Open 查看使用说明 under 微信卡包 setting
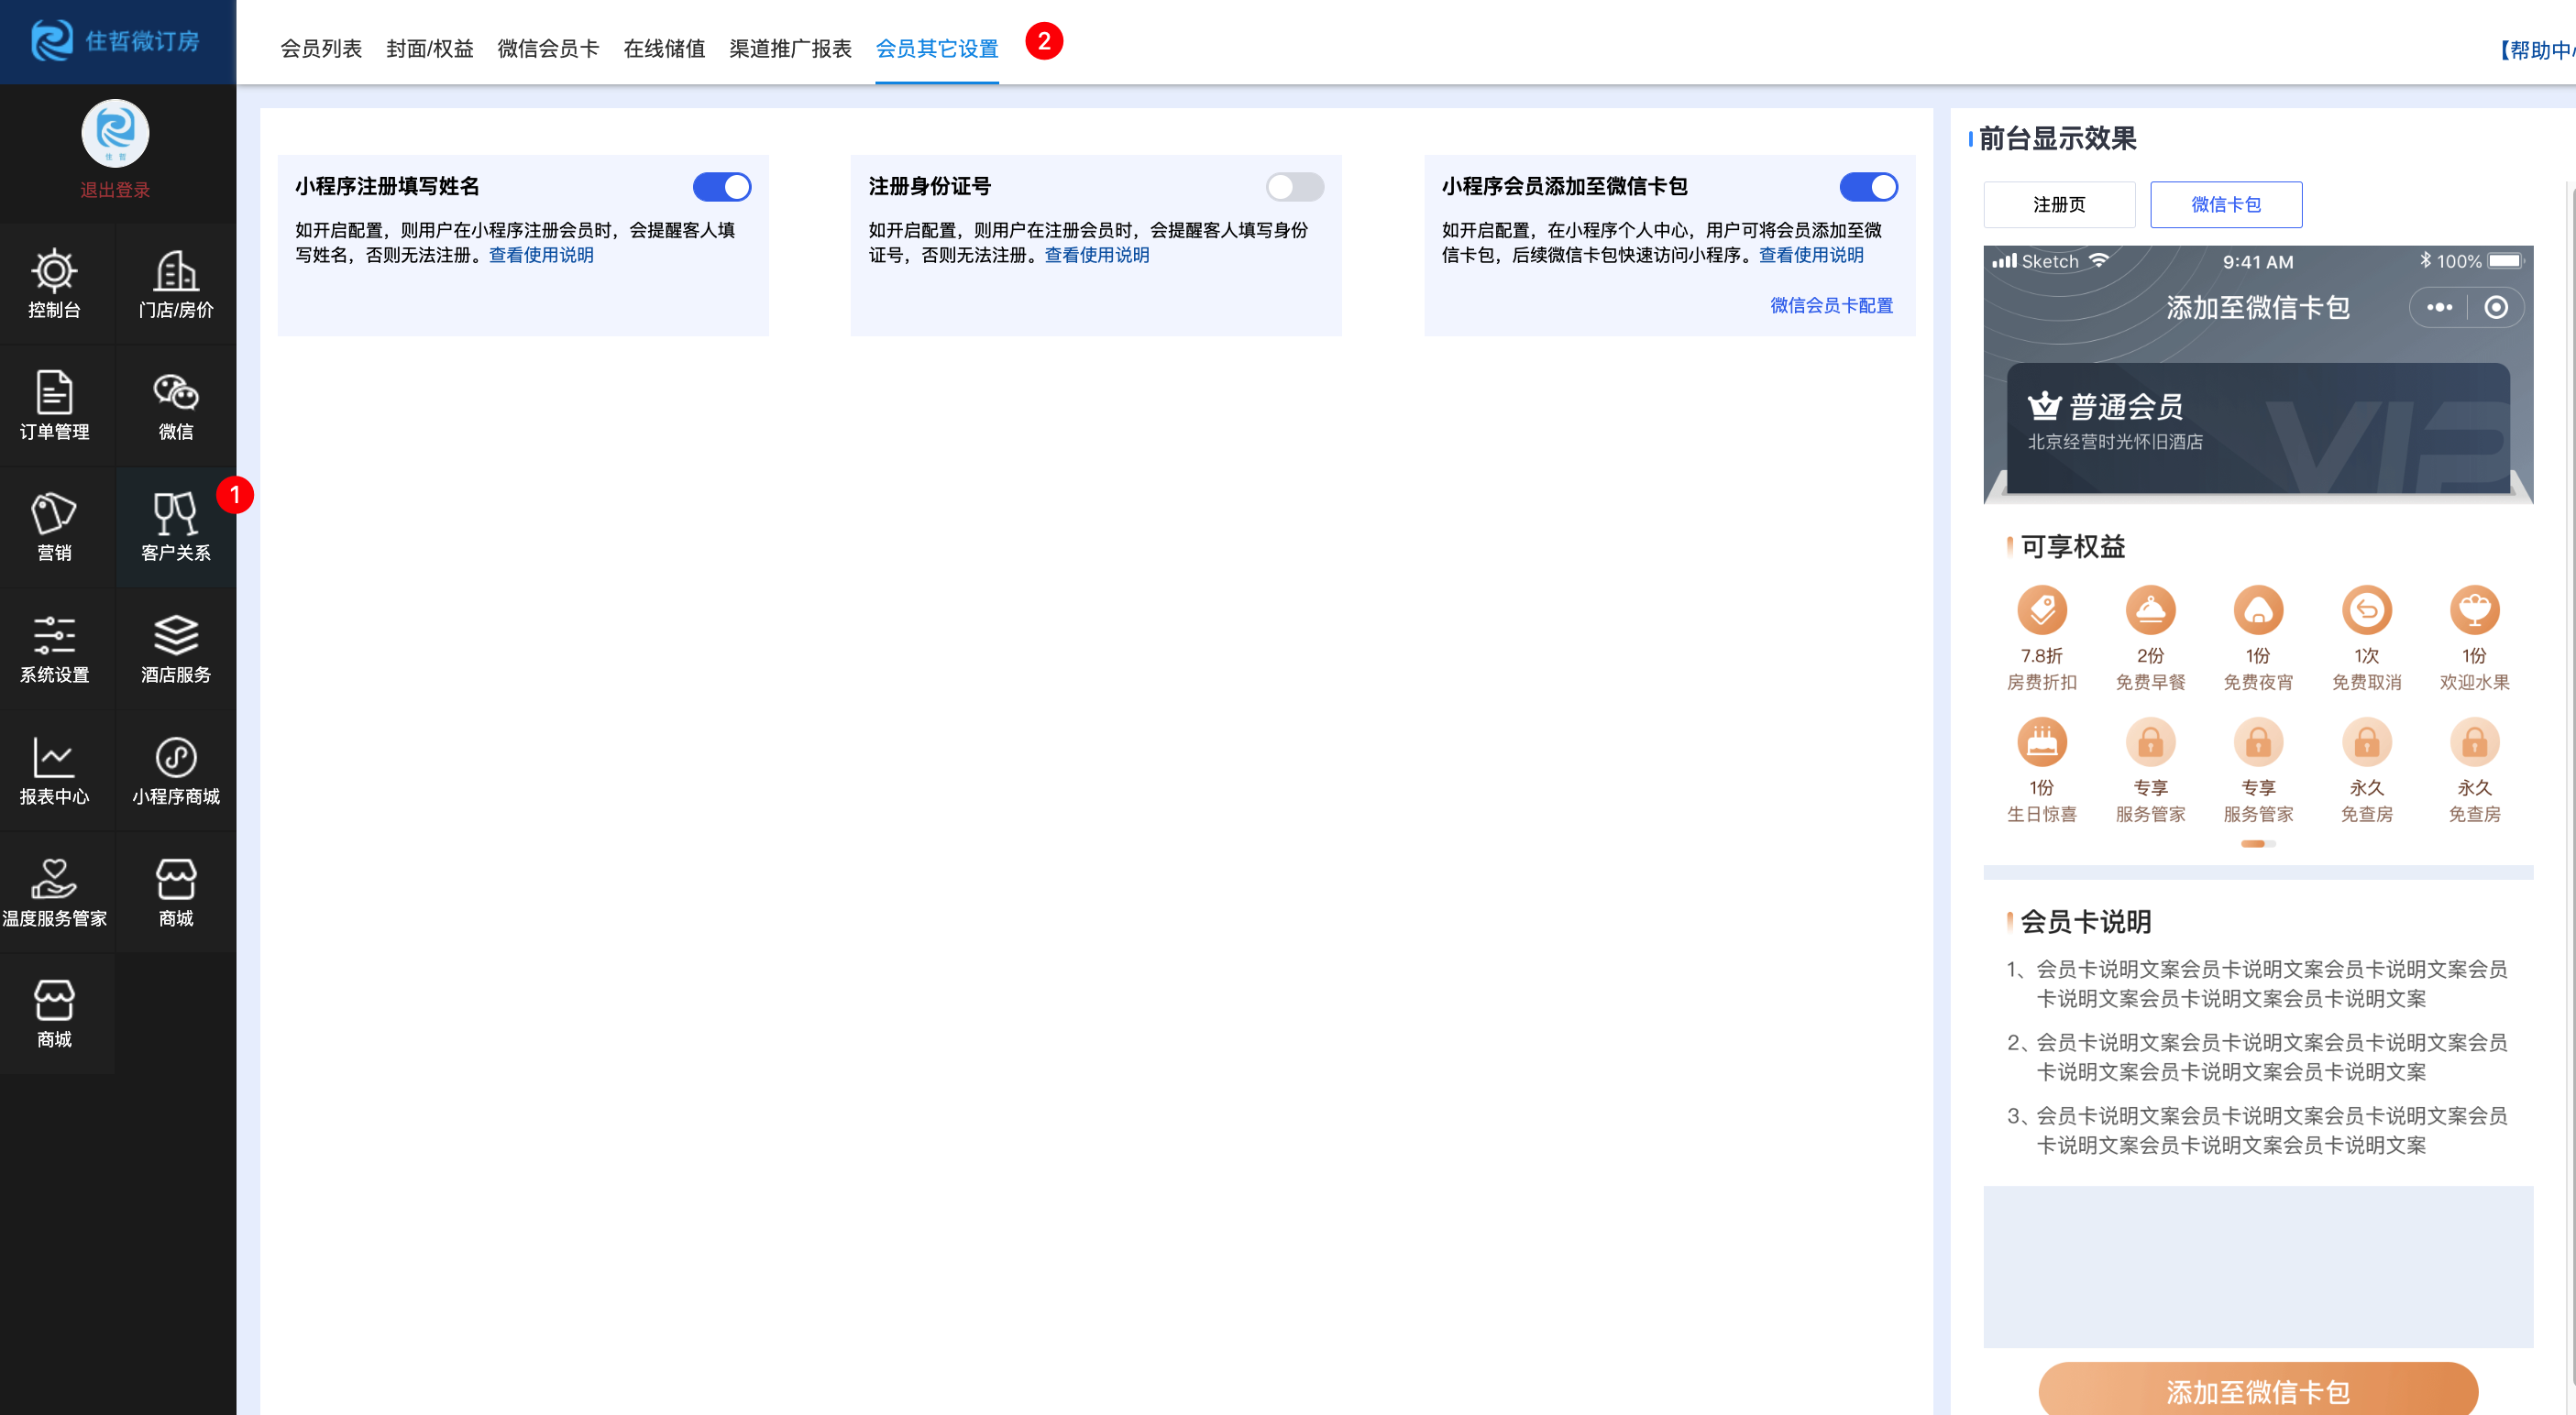Viewport: 2576px width, 1415px height. click(x=1811, y=255)
